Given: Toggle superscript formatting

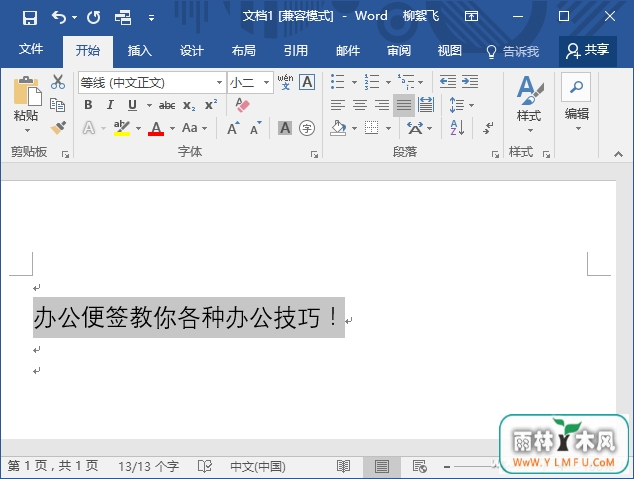Looking at the screenshot, I should pyautogui.click(x=211, y=105).
